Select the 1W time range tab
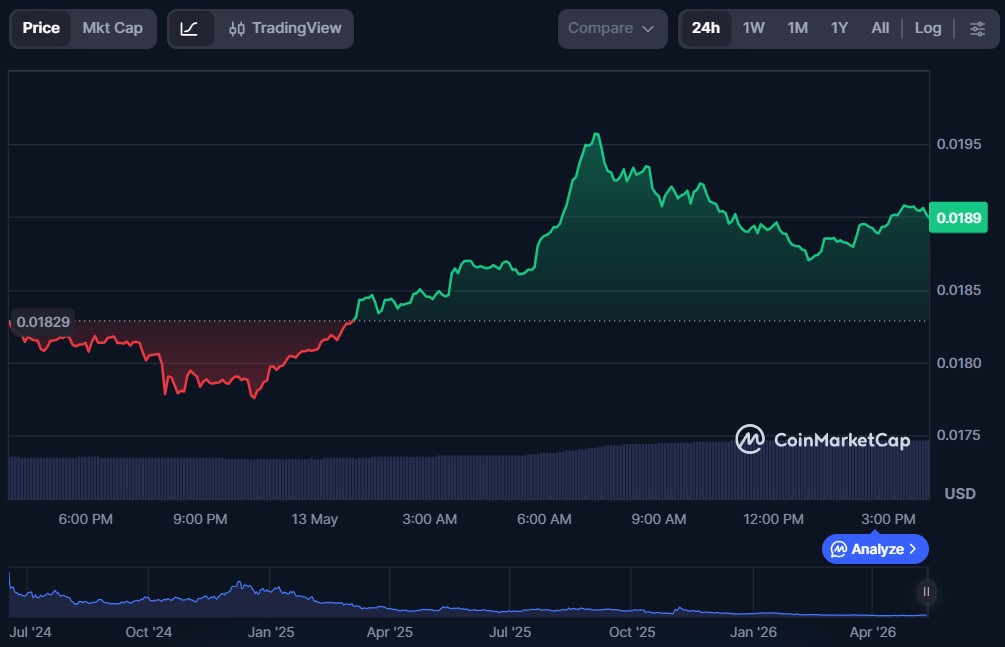This screenshot has width=1005, height=647. pos(753,28)
